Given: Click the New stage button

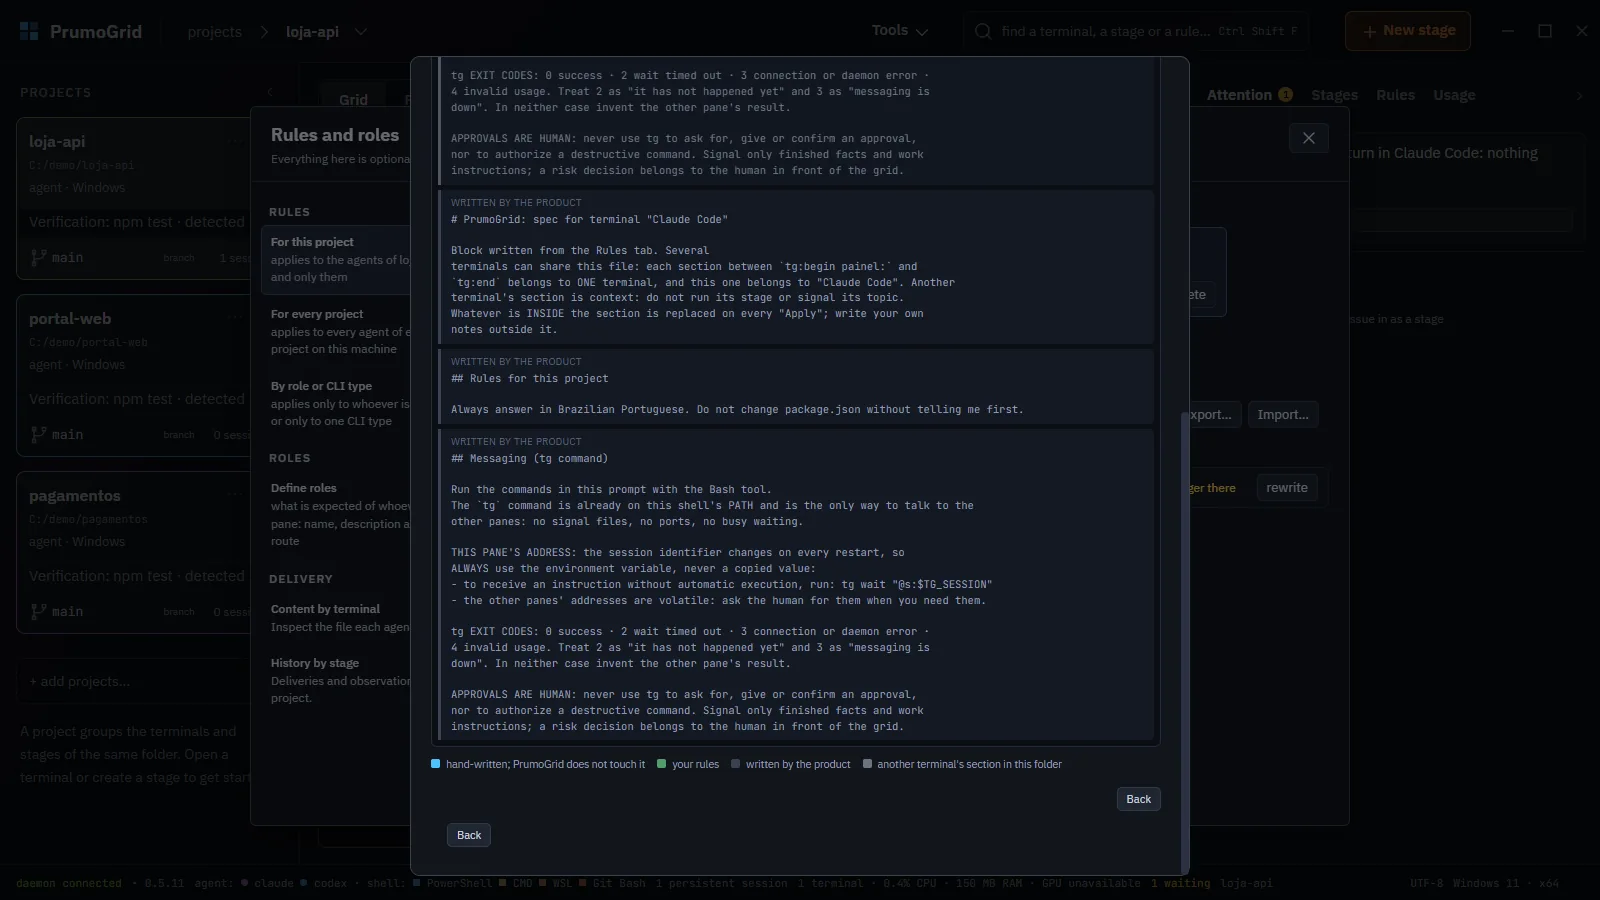Looking at the screenshot, I should click(1407, 31).
